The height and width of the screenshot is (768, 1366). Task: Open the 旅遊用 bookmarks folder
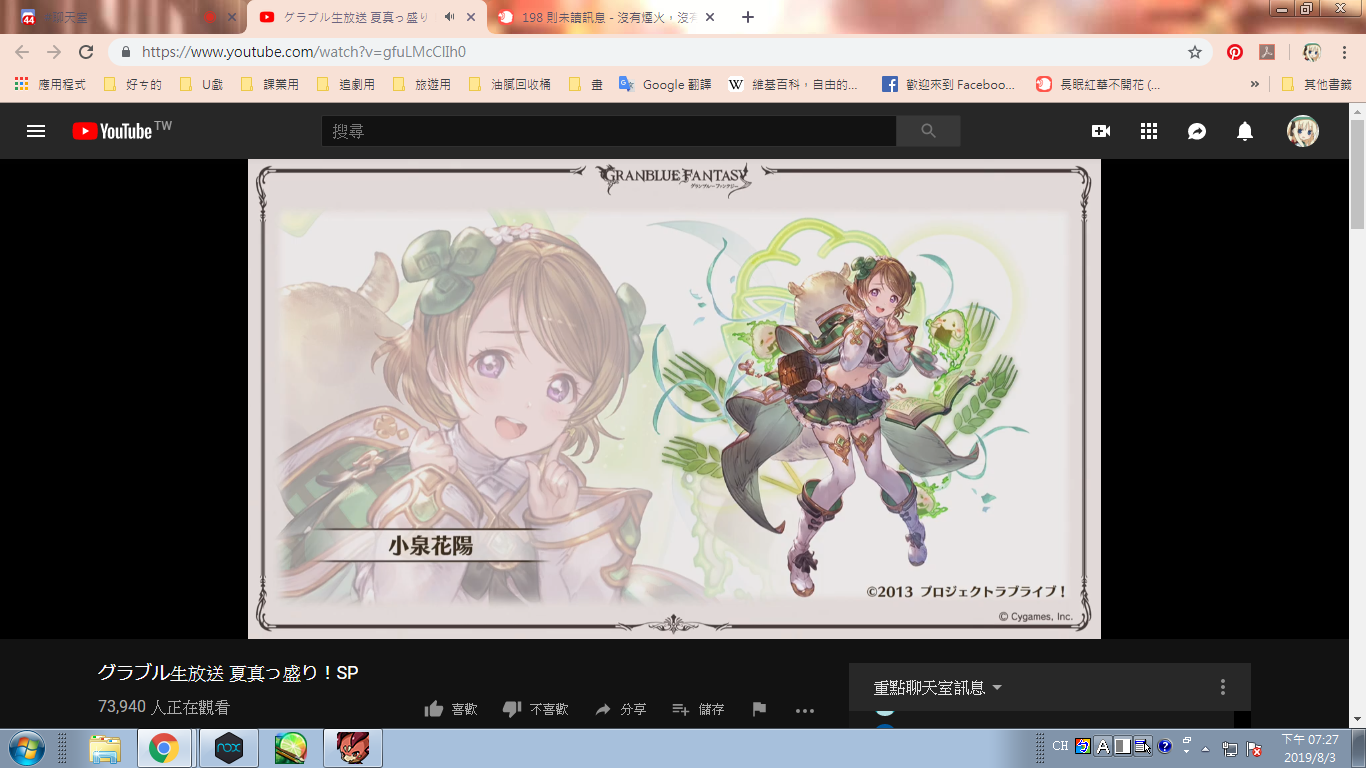[421, 84]
